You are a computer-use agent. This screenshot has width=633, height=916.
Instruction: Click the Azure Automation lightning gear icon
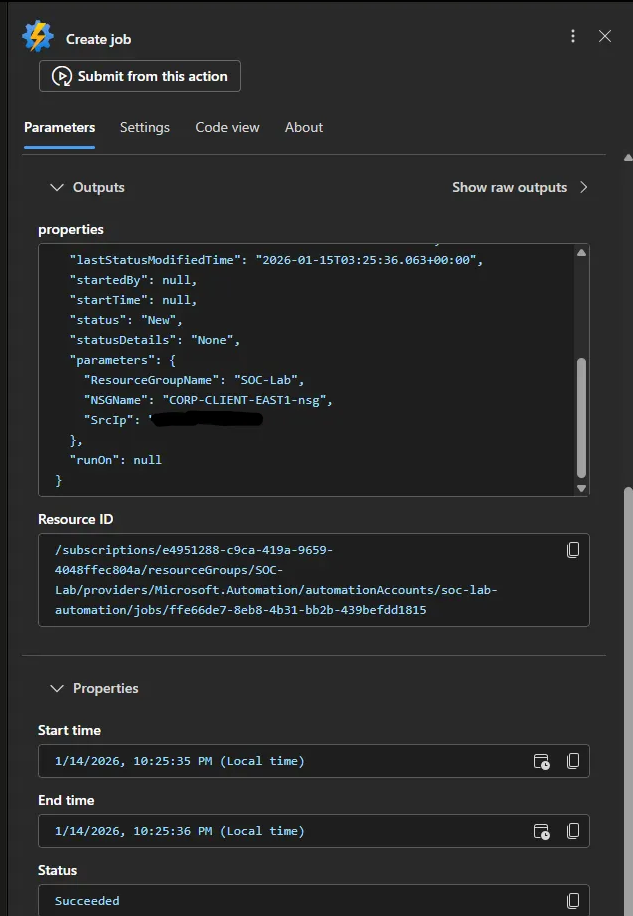[38, 37]
